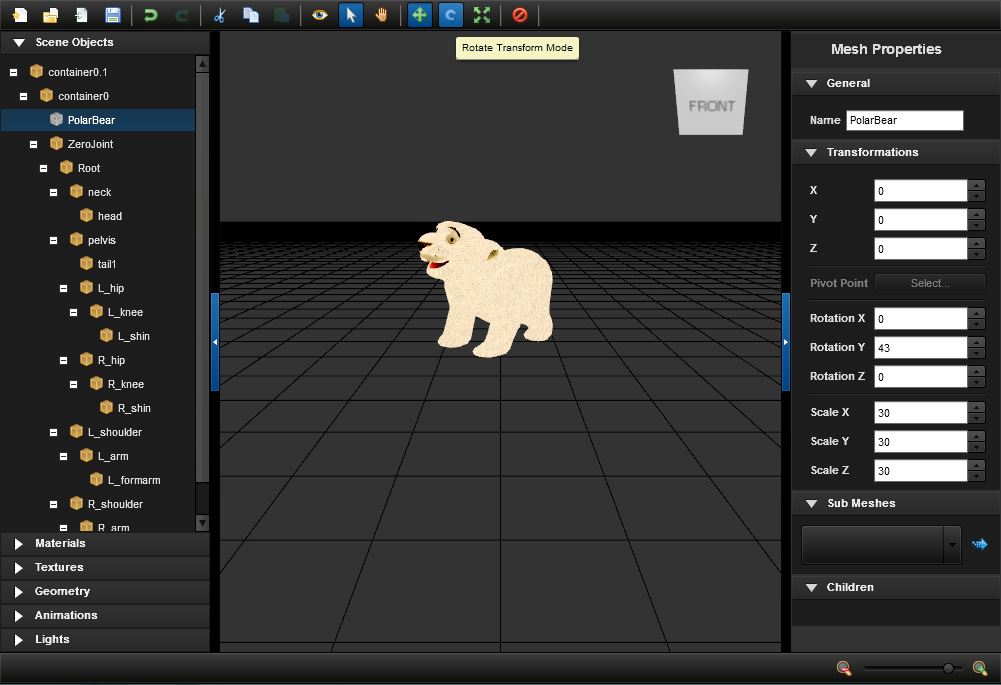Click the blue Sub Meshes arrow icon
The image size is (1001, 685).
point(980,544)
